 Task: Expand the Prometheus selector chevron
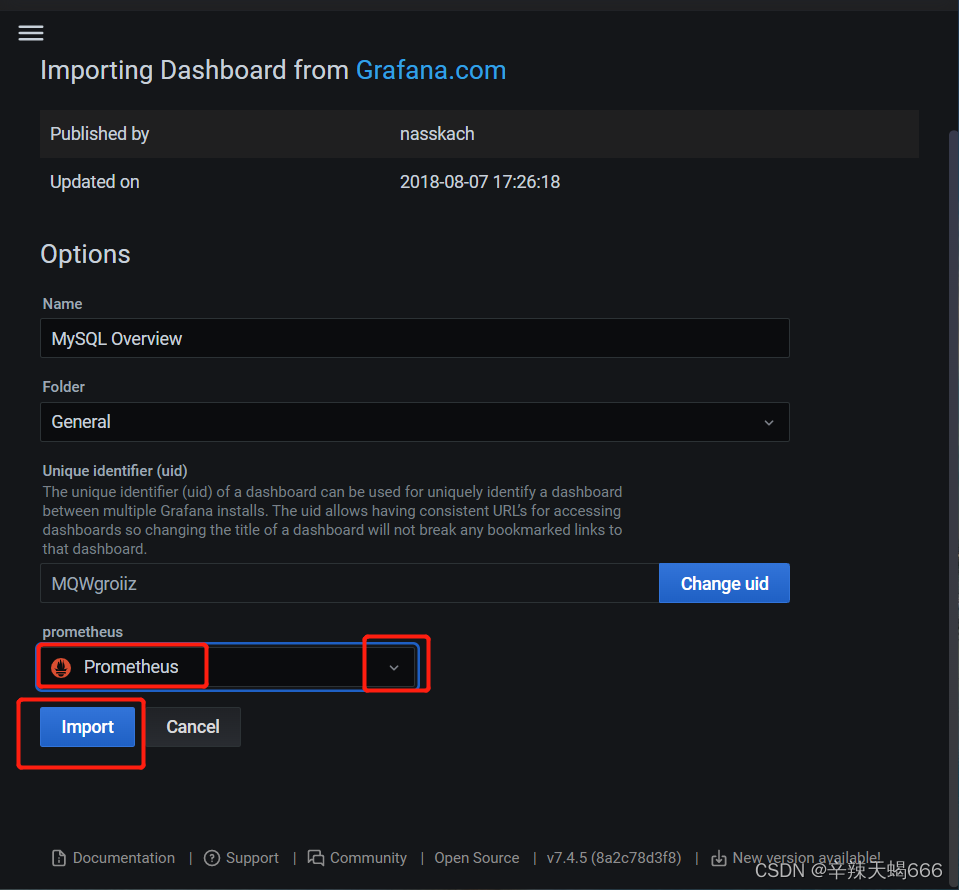[394, 667]
